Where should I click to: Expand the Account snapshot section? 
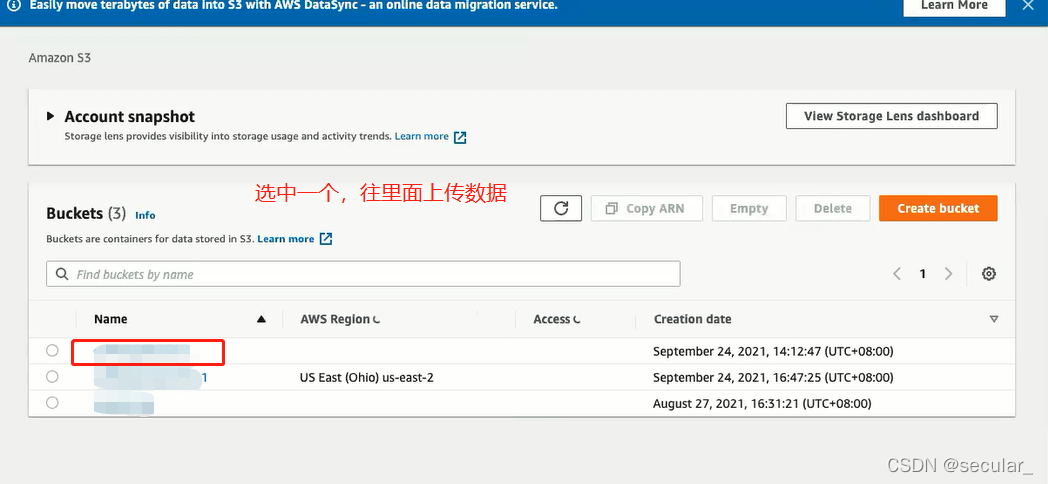click(50, 116)
